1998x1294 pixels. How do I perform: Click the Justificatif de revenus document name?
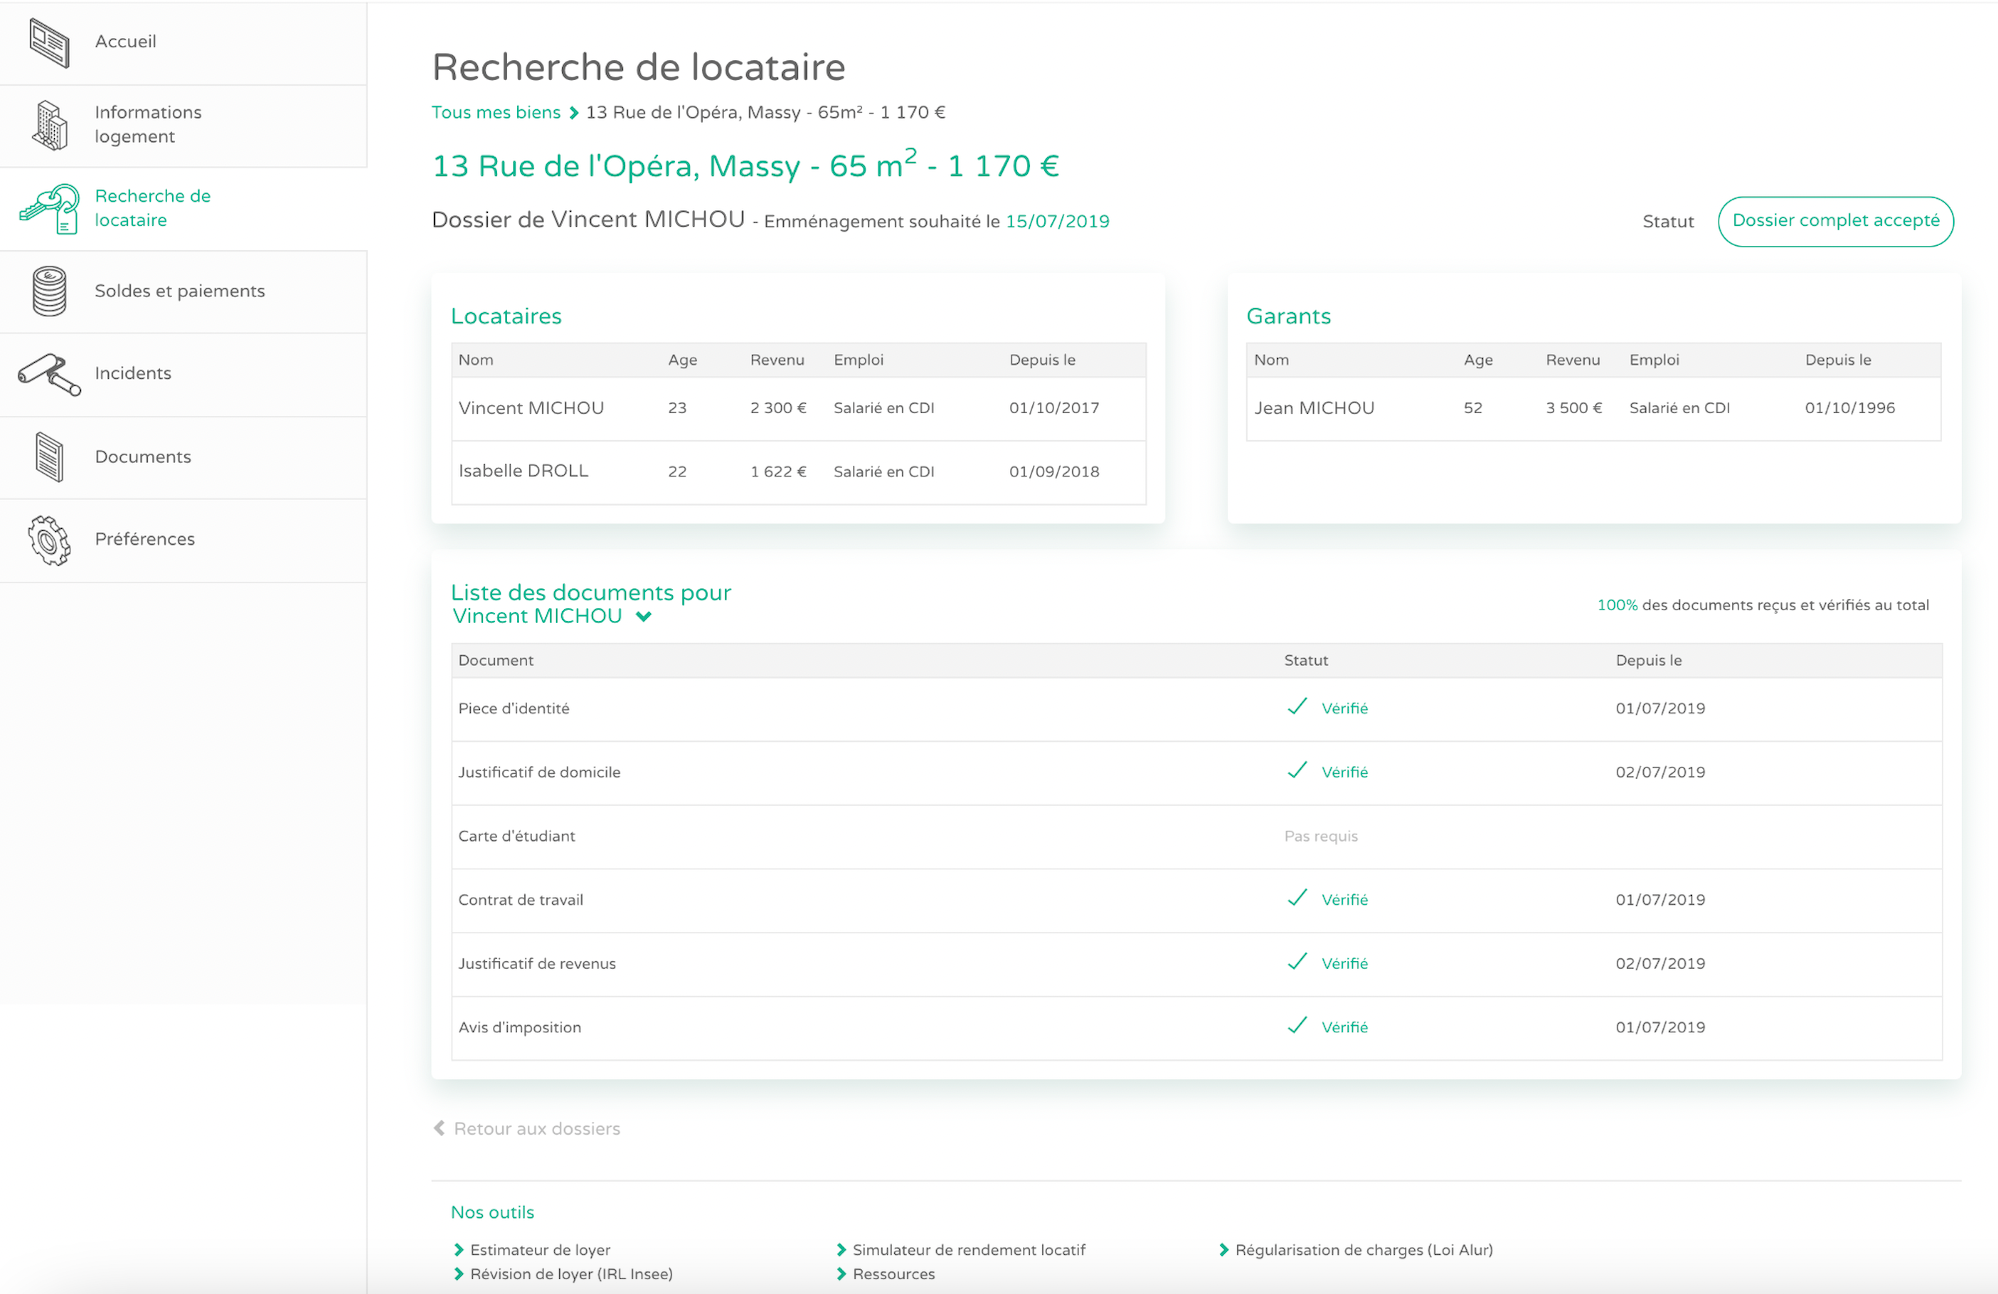tap(537, 964)
